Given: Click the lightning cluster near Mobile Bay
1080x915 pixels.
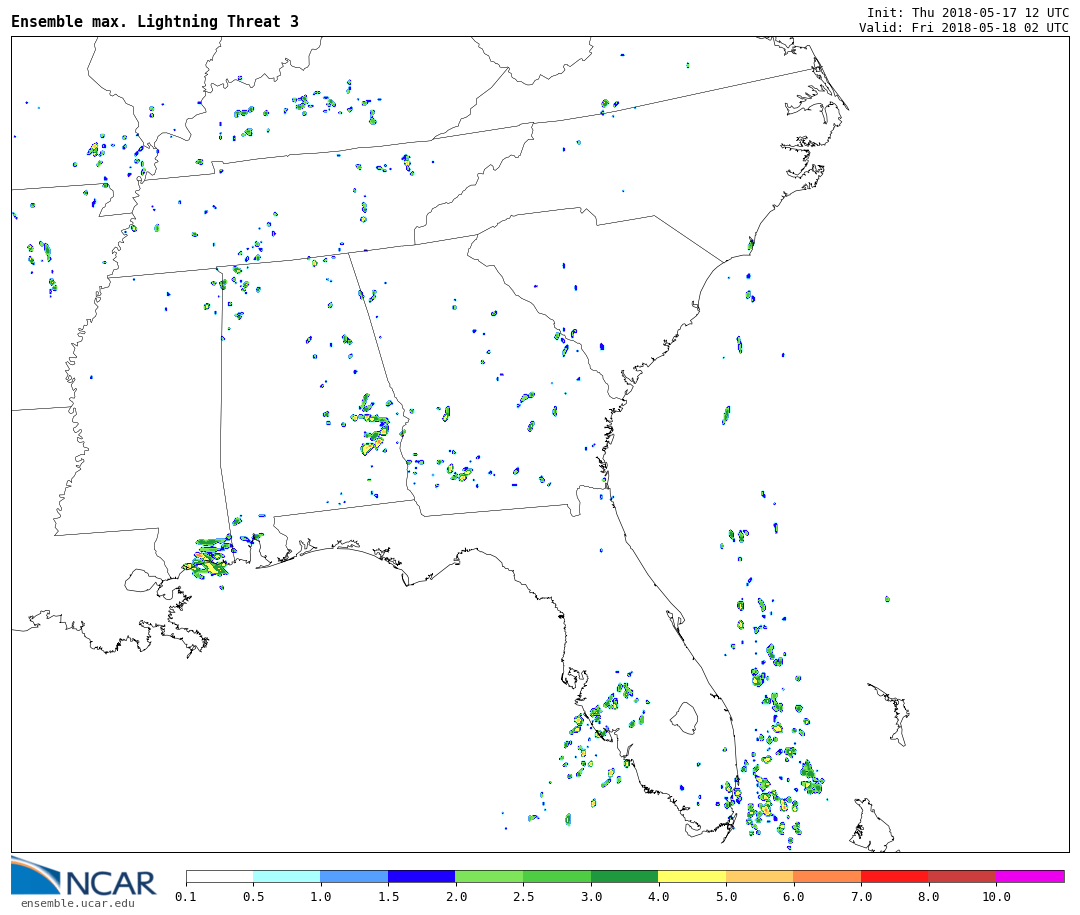Looking at the screenshot, I should 210,558.
